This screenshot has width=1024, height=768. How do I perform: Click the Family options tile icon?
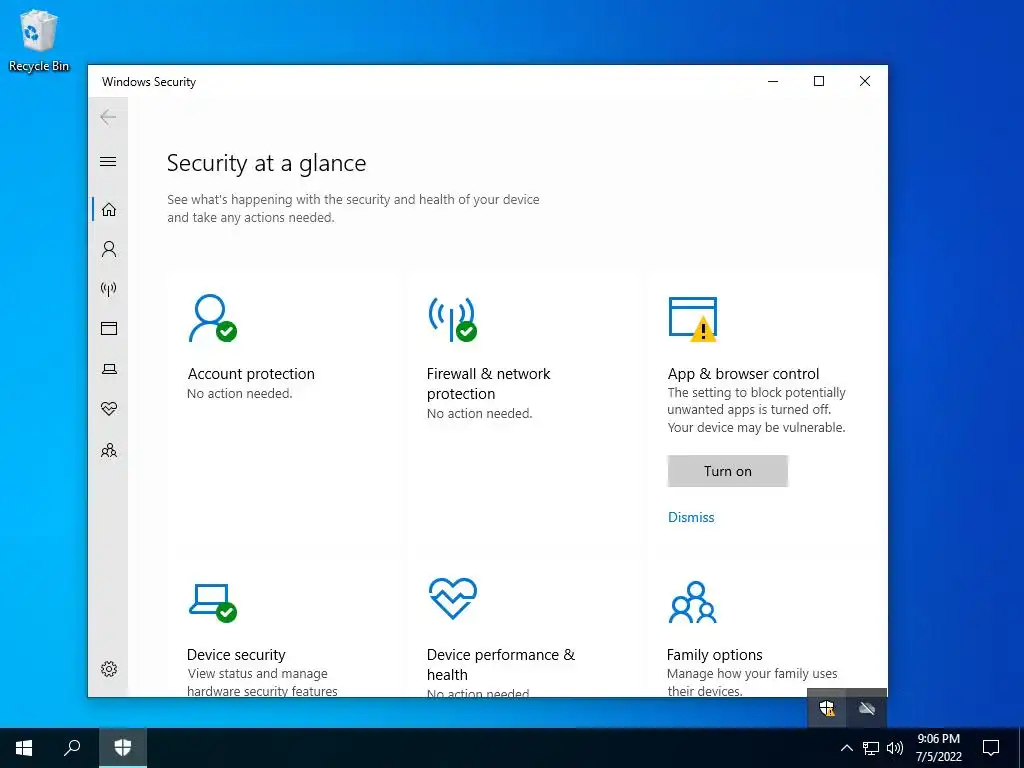(x=693, y=602)
